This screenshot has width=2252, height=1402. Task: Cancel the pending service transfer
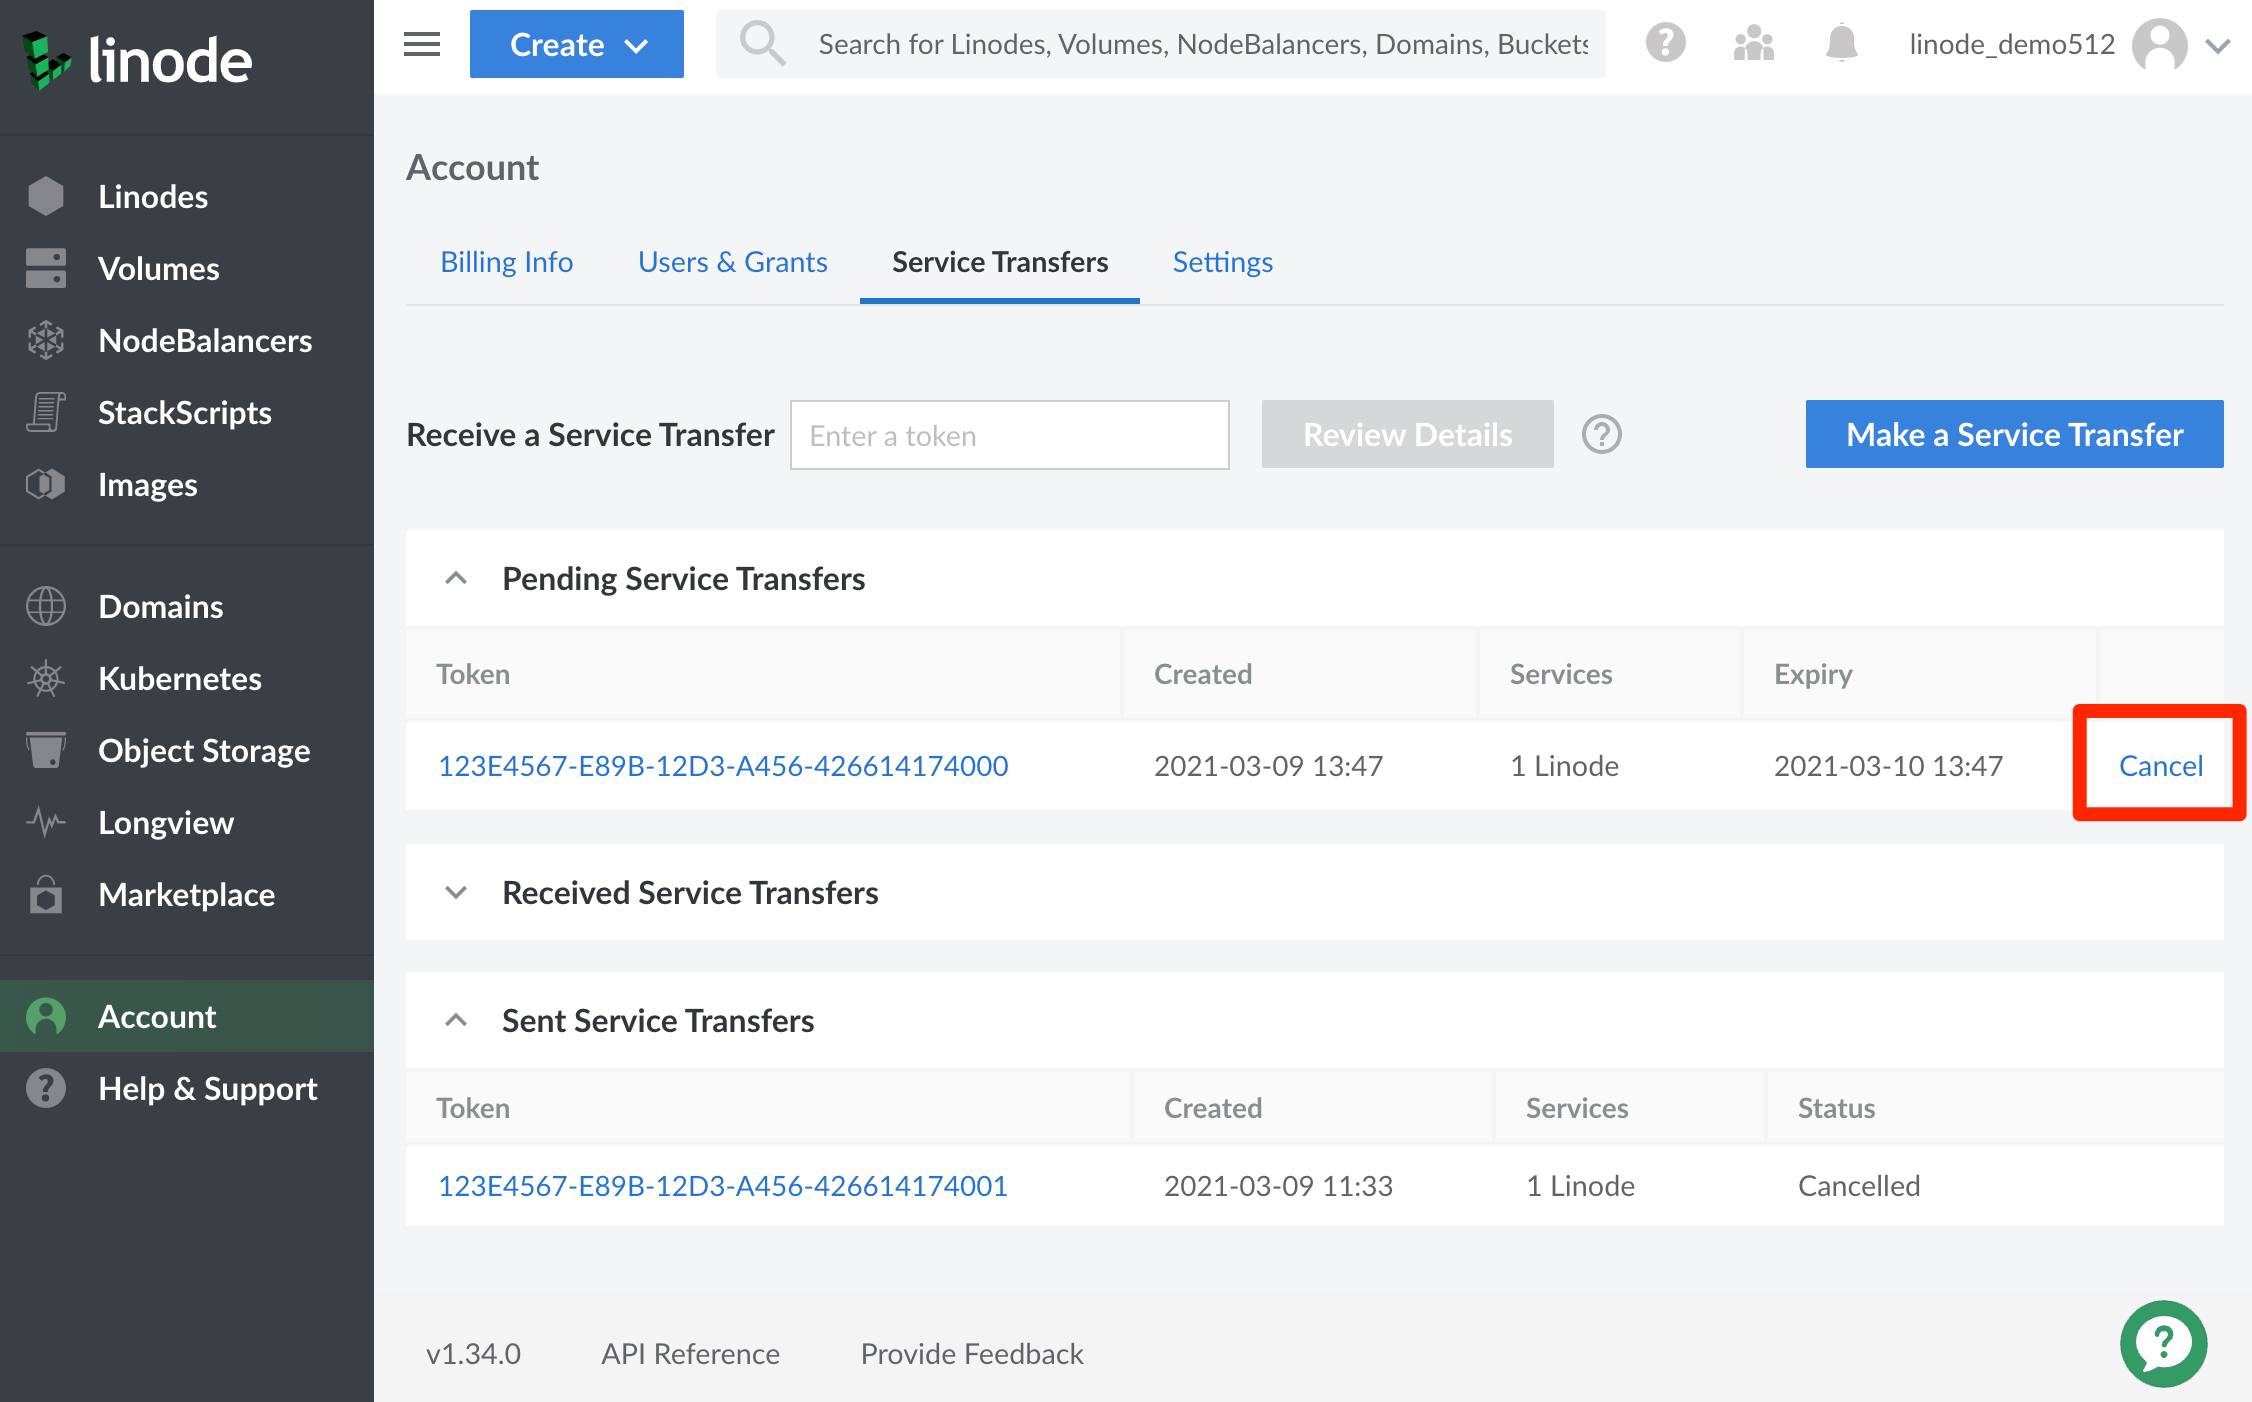pyautogui.click(x=2159, y=765)
